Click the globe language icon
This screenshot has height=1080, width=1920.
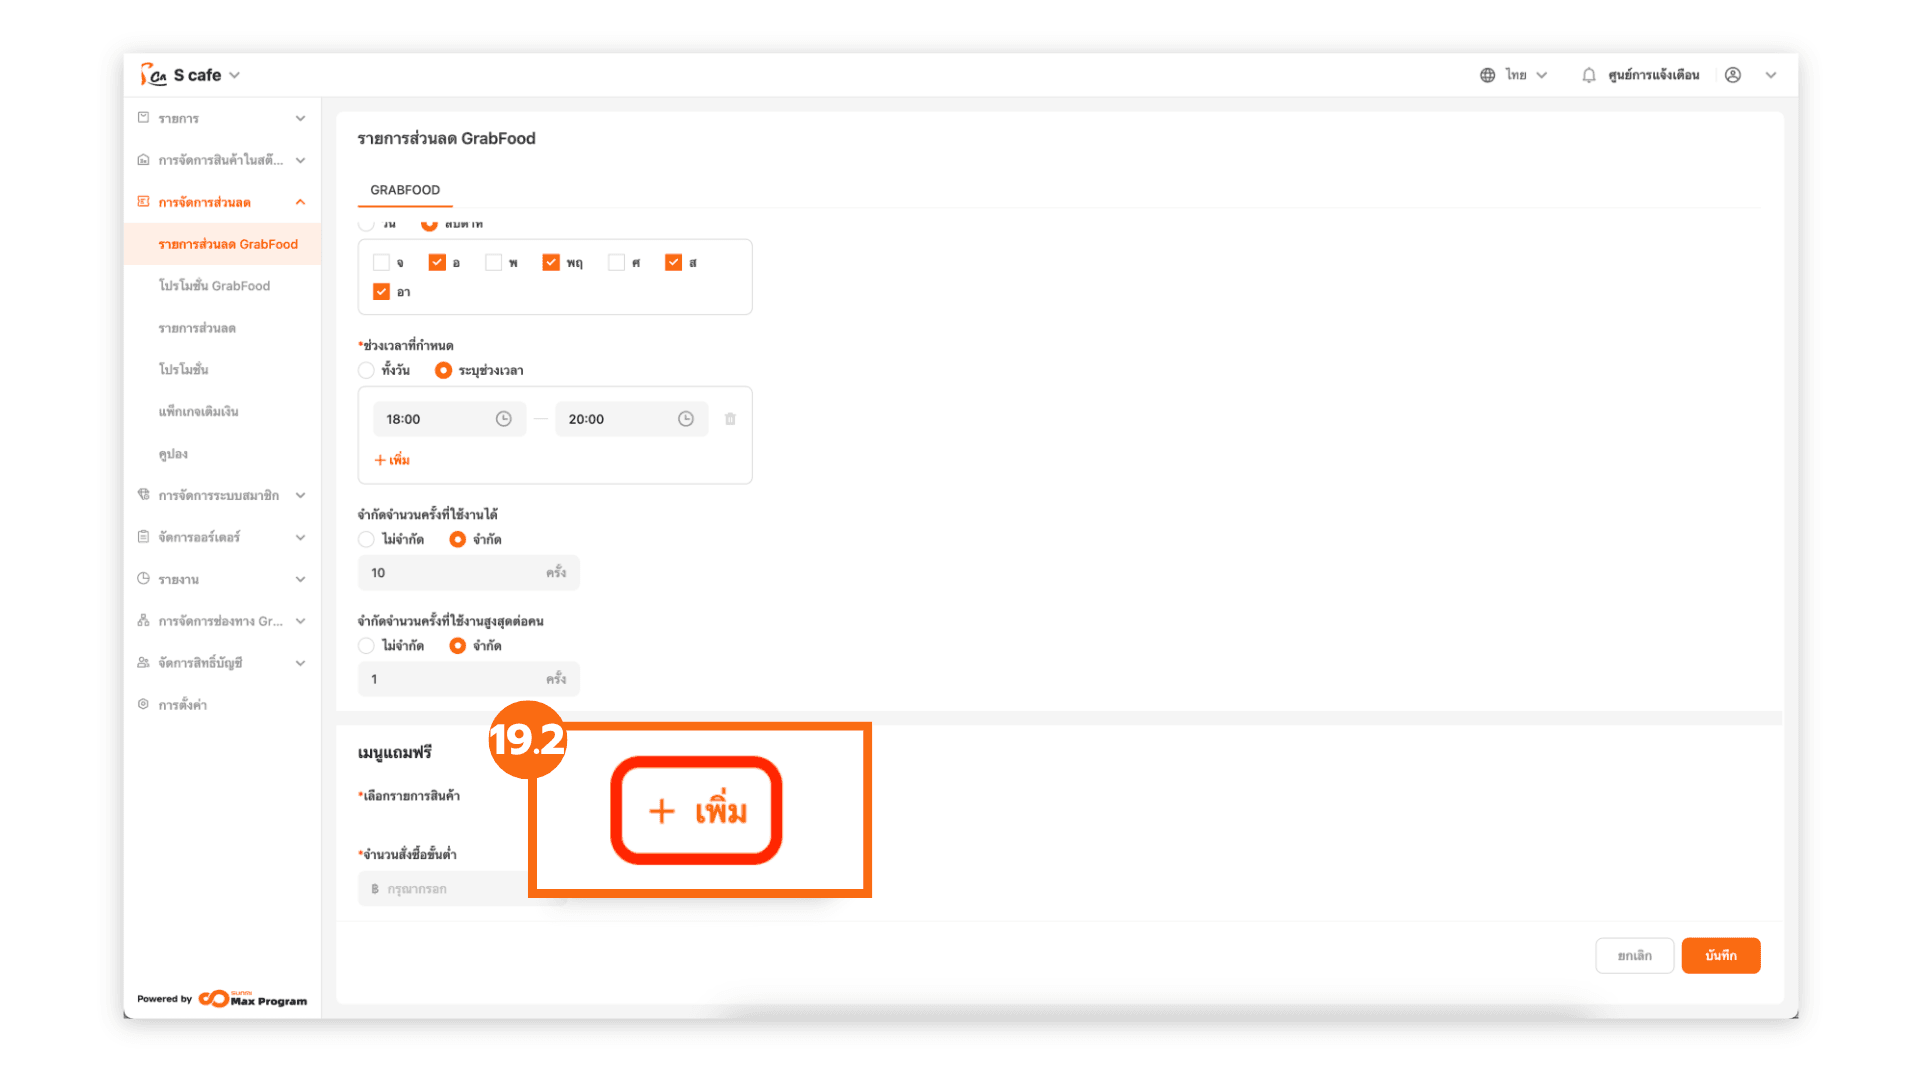tap(1487, 75)
